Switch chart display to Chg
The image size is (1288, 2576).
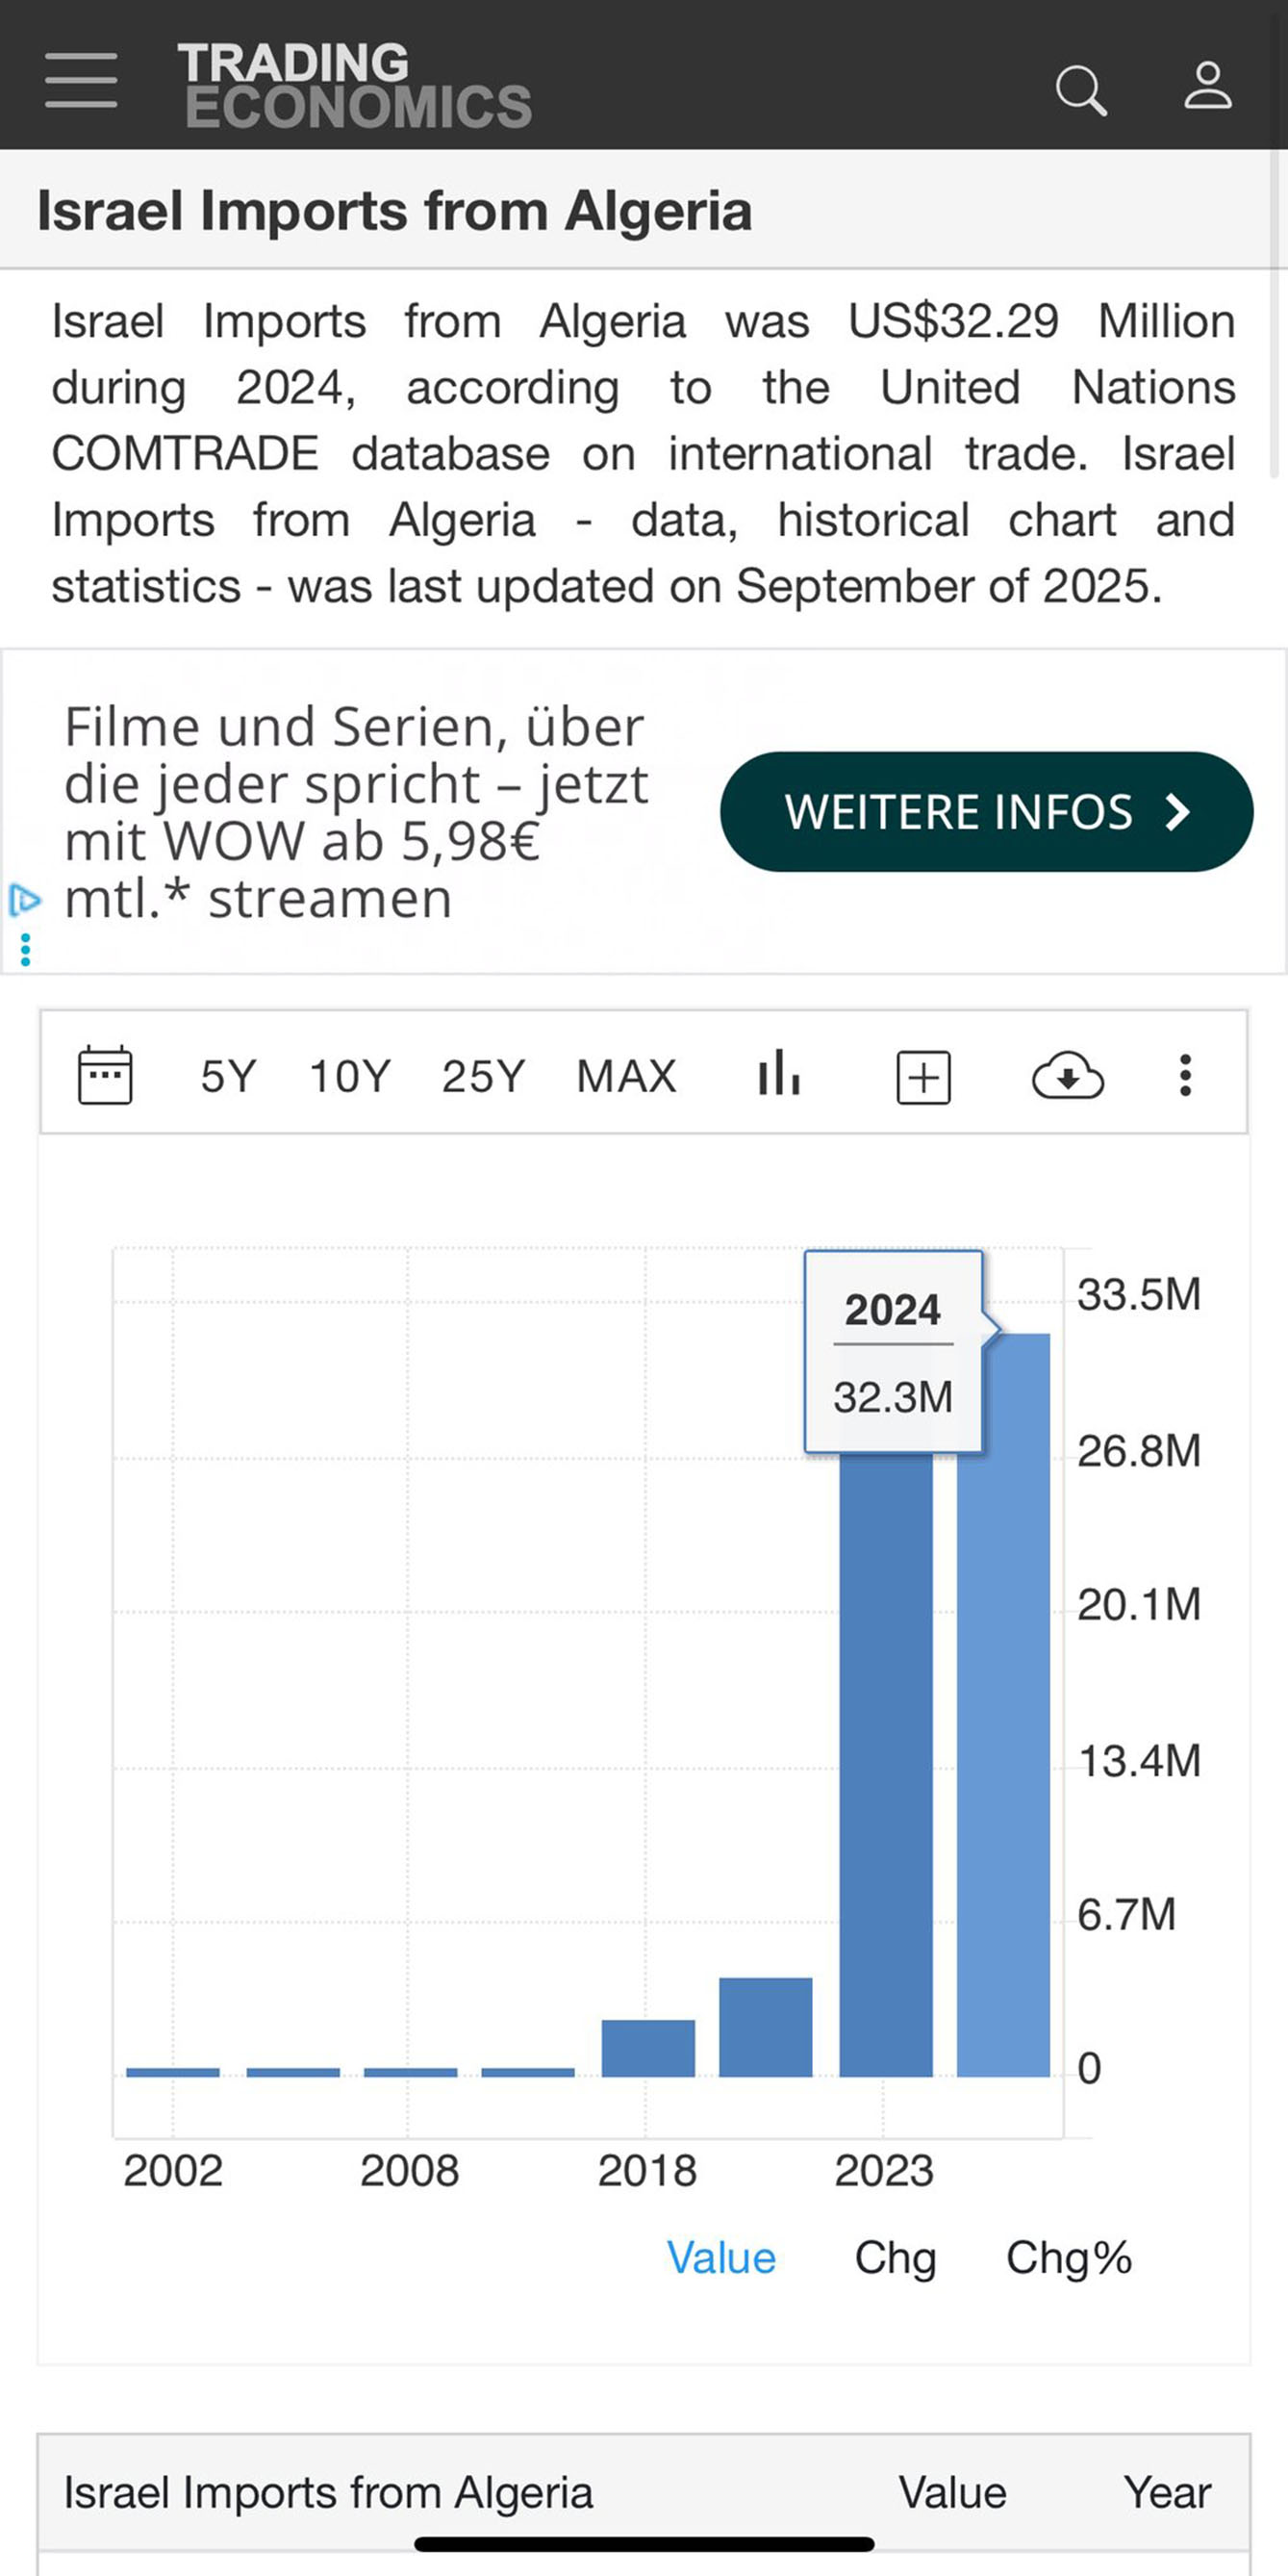[x=895, y=2258]
